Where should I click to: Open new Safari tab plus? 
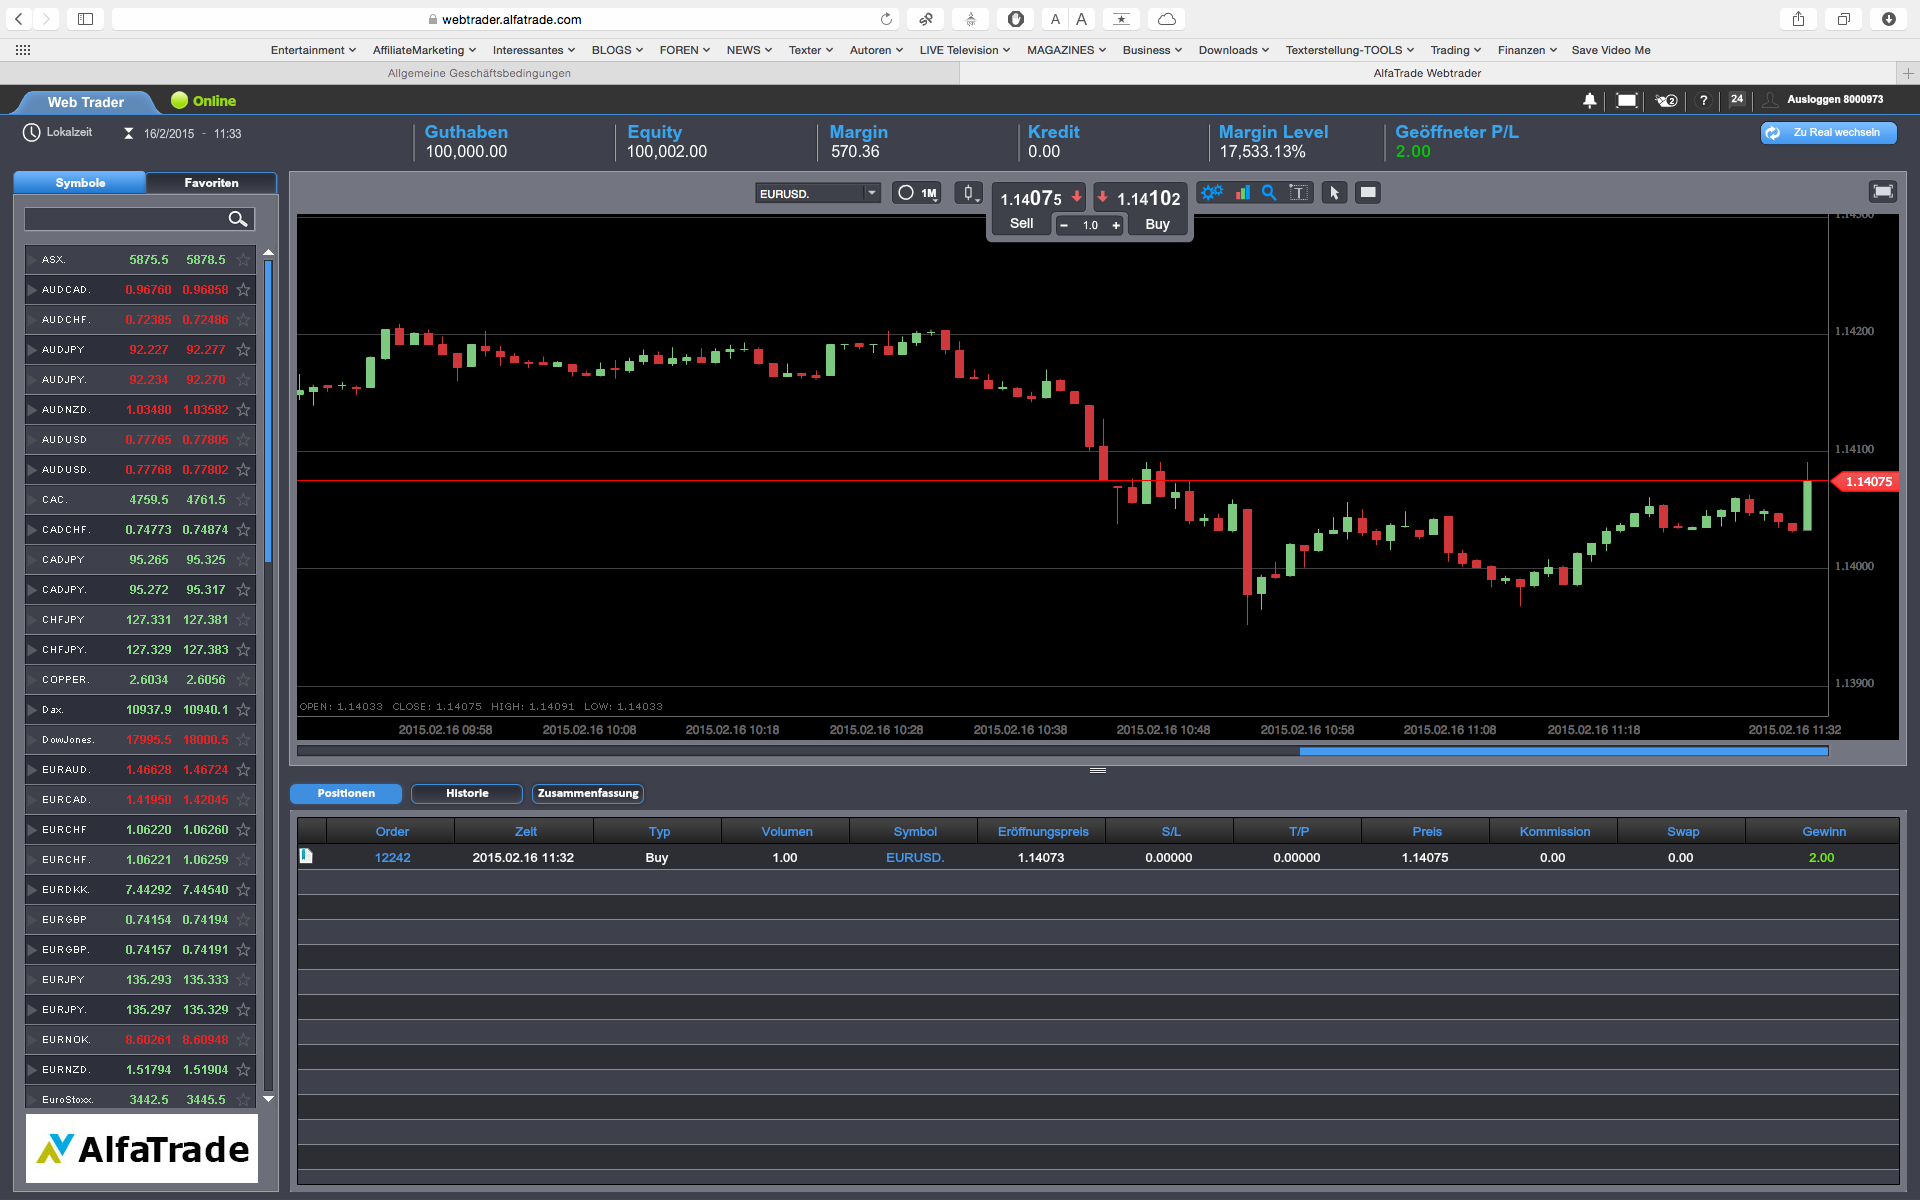coord(1908,73)
